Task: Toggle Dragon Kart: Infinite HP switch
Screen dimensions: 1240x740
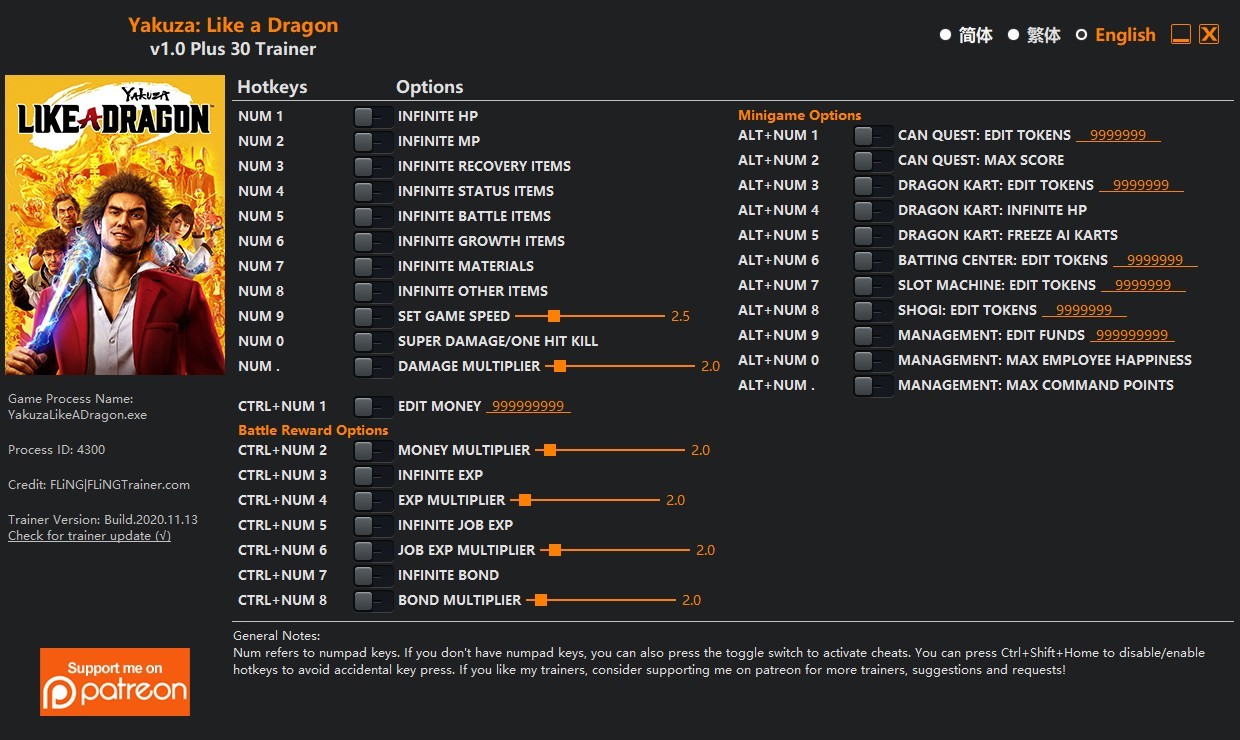Action: 873,210
